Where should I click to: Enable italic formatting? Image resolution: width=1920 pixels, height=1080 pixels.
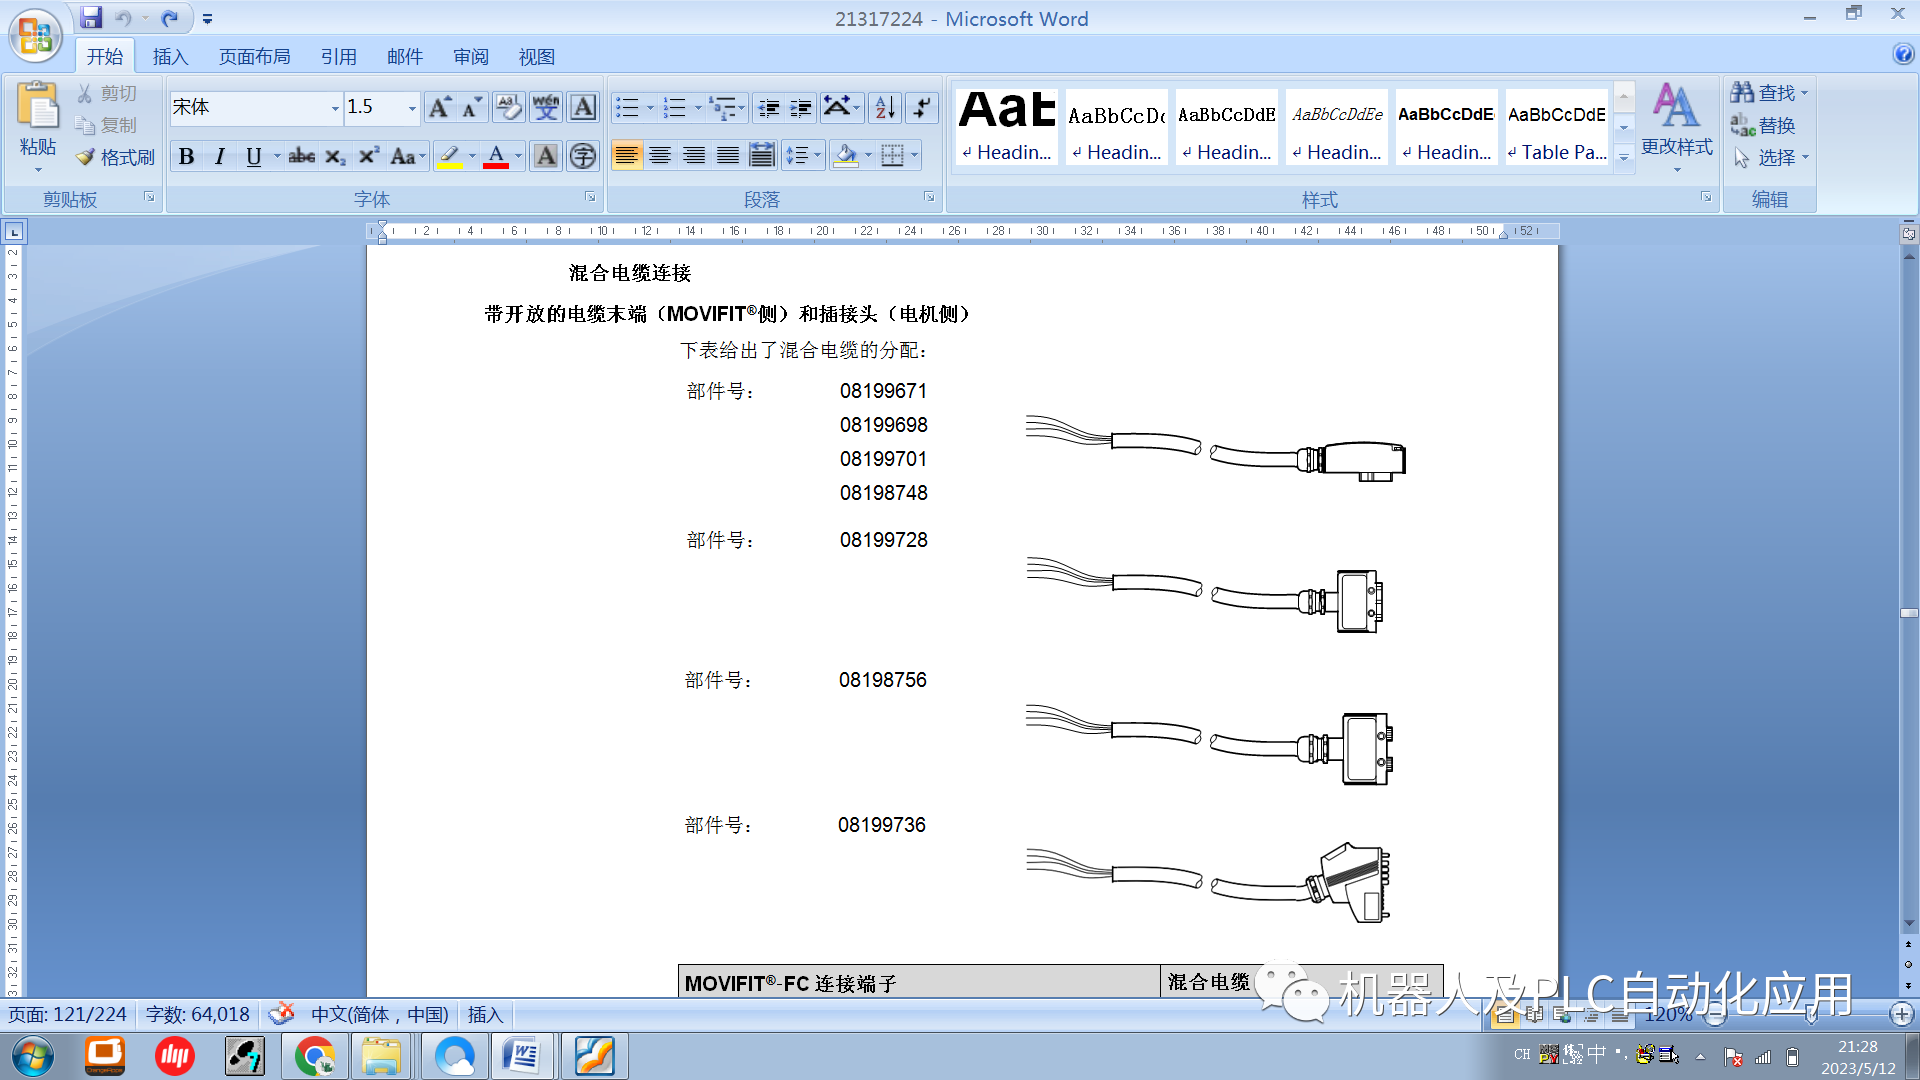(x=220, y=157)
